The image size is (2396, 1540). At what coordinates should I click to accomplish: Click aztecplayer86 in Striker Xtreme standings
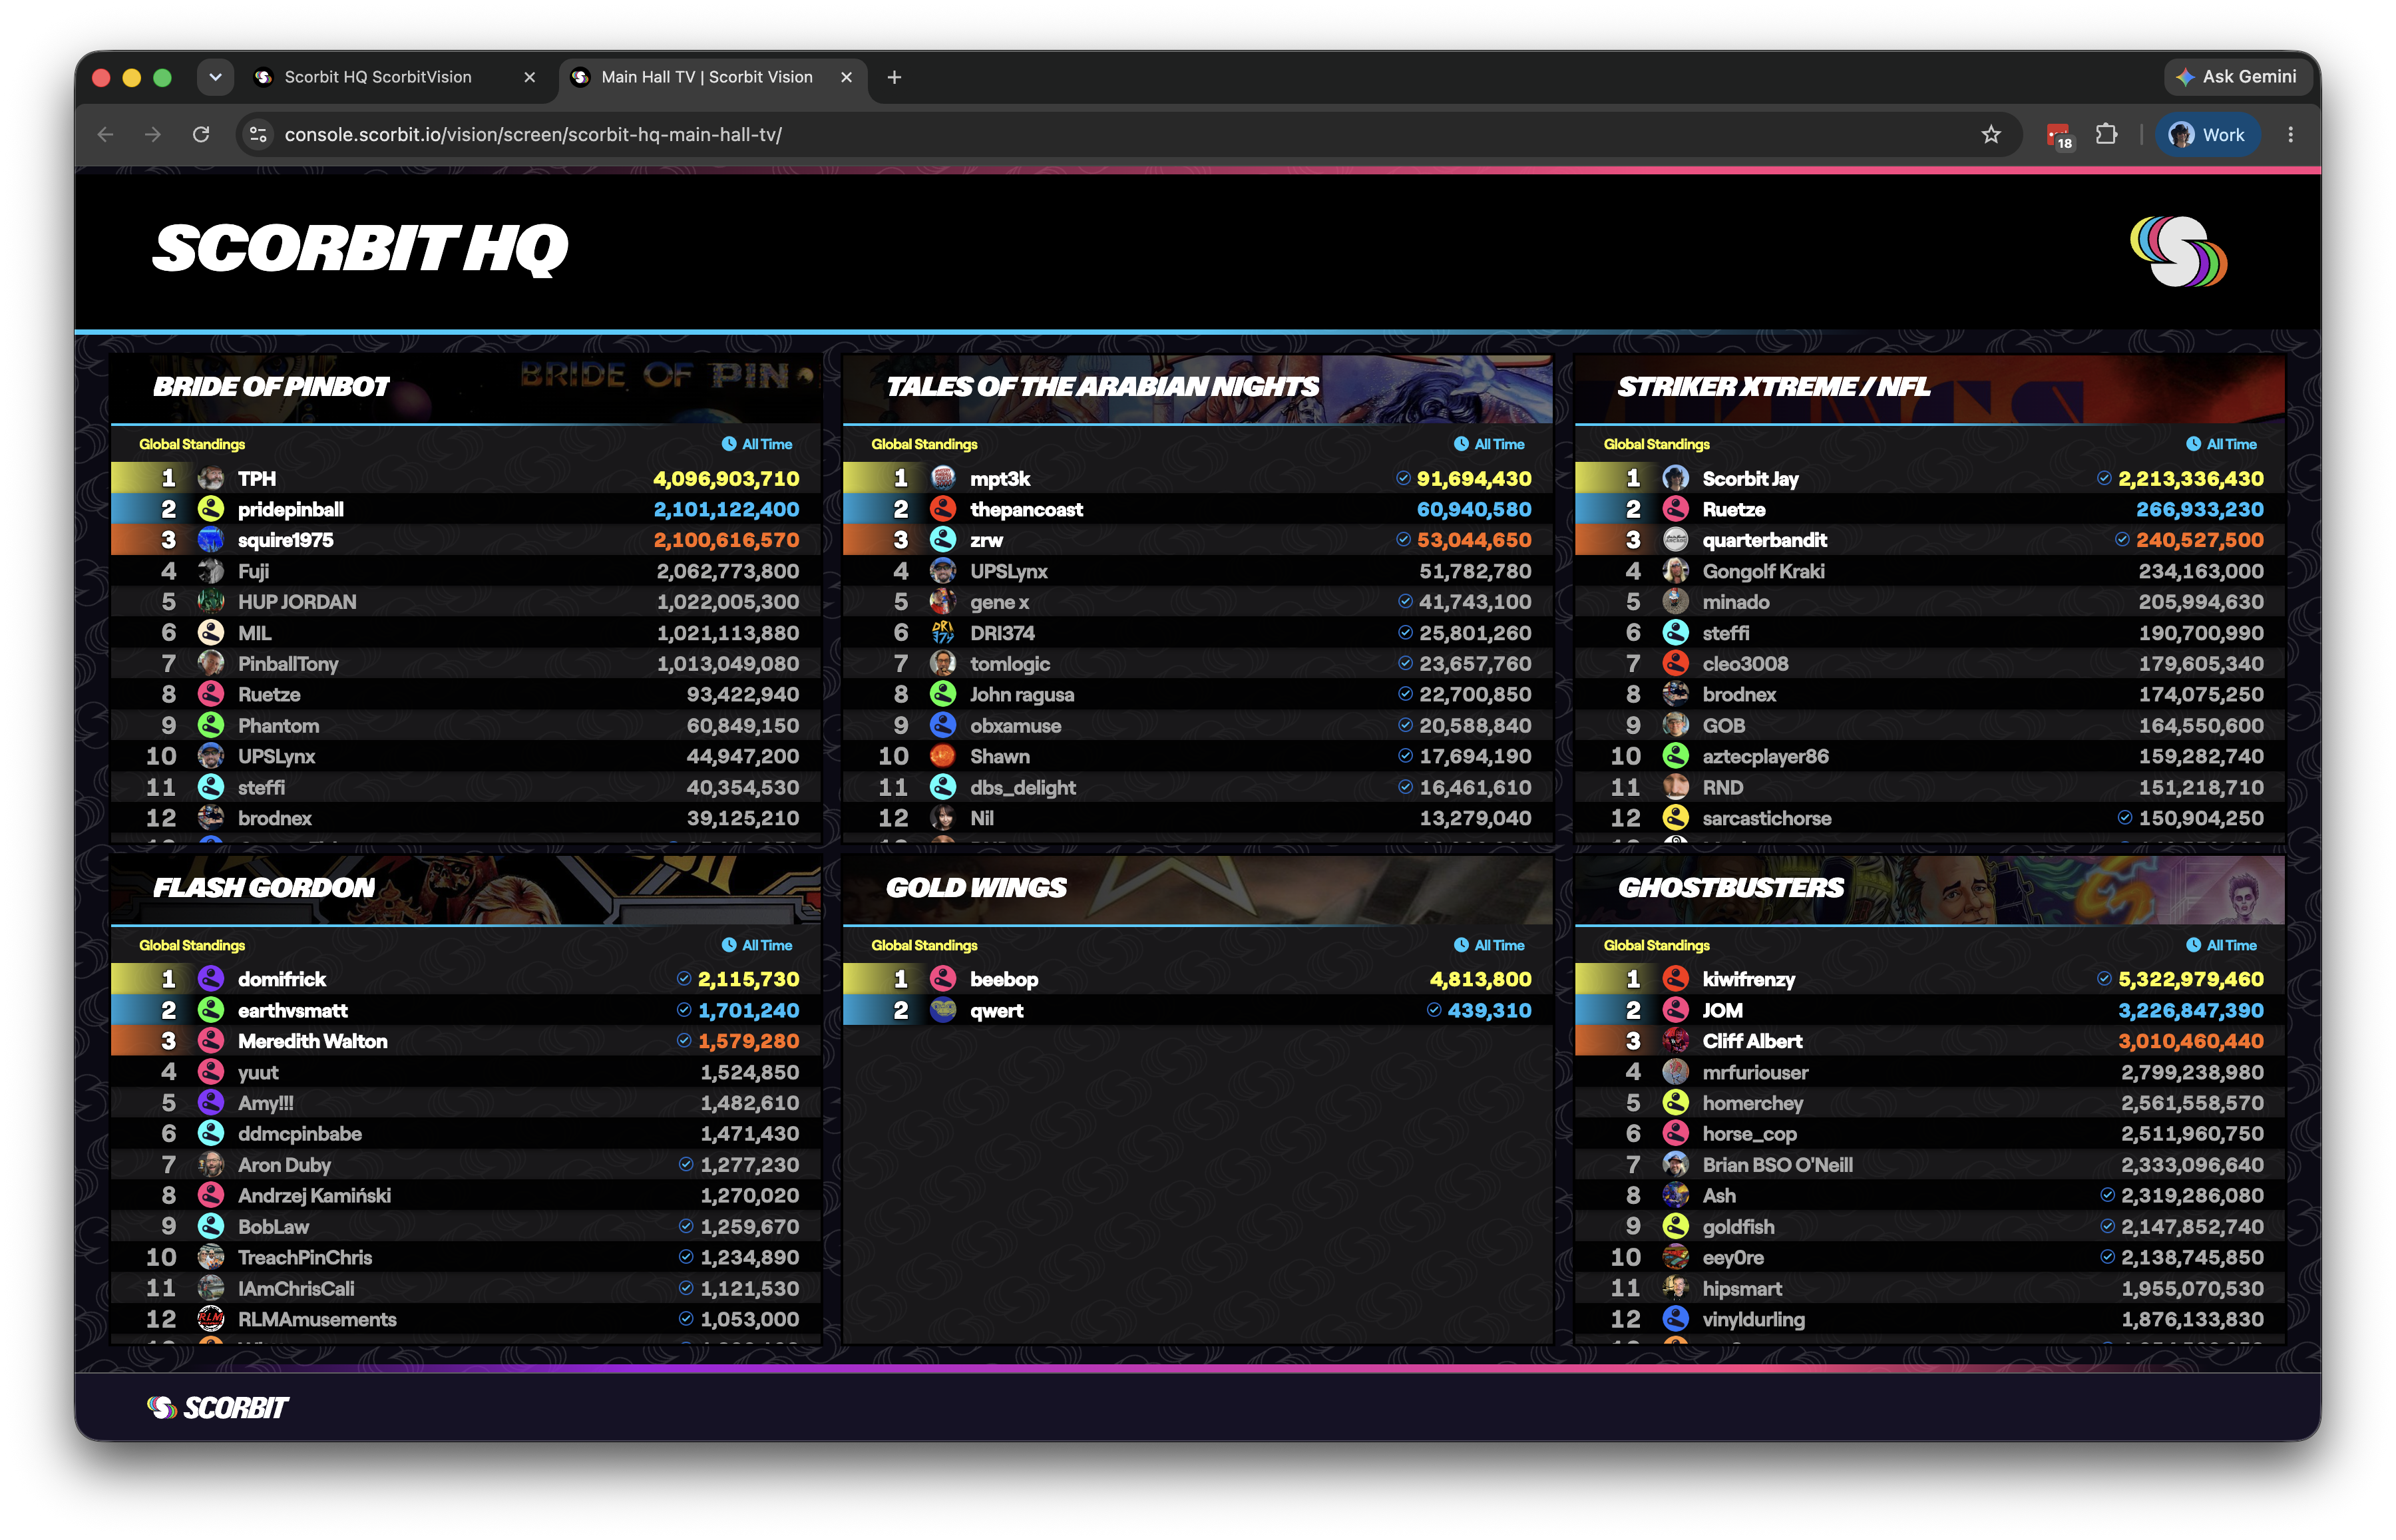coord(1765,756)
